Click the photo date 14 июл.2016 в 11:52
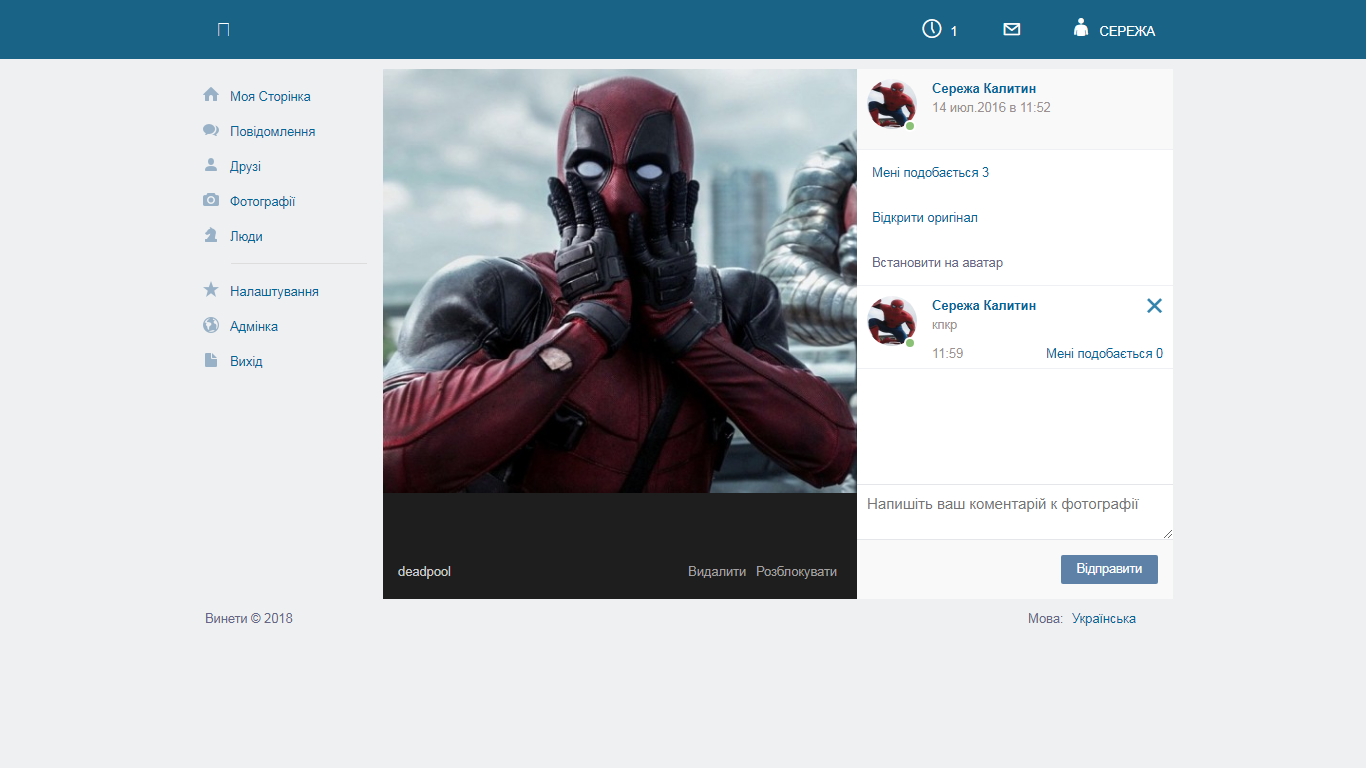Image resolution: width=1366 pixels, height=768 pixels. coord(991,108)
